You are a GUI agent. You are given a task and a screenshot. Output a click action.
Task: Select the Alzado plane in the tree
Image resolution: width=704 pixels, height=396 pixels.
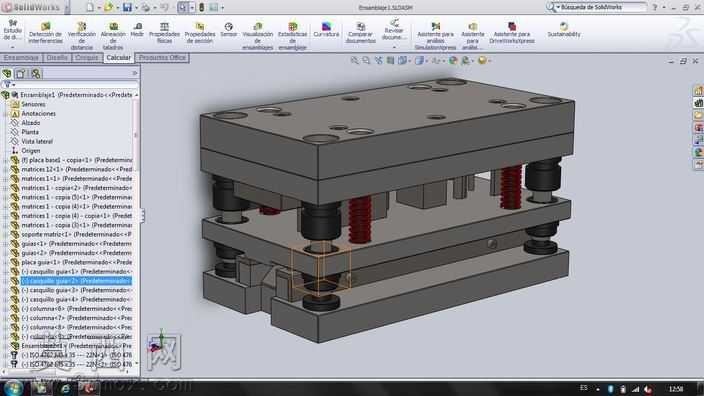31,123
